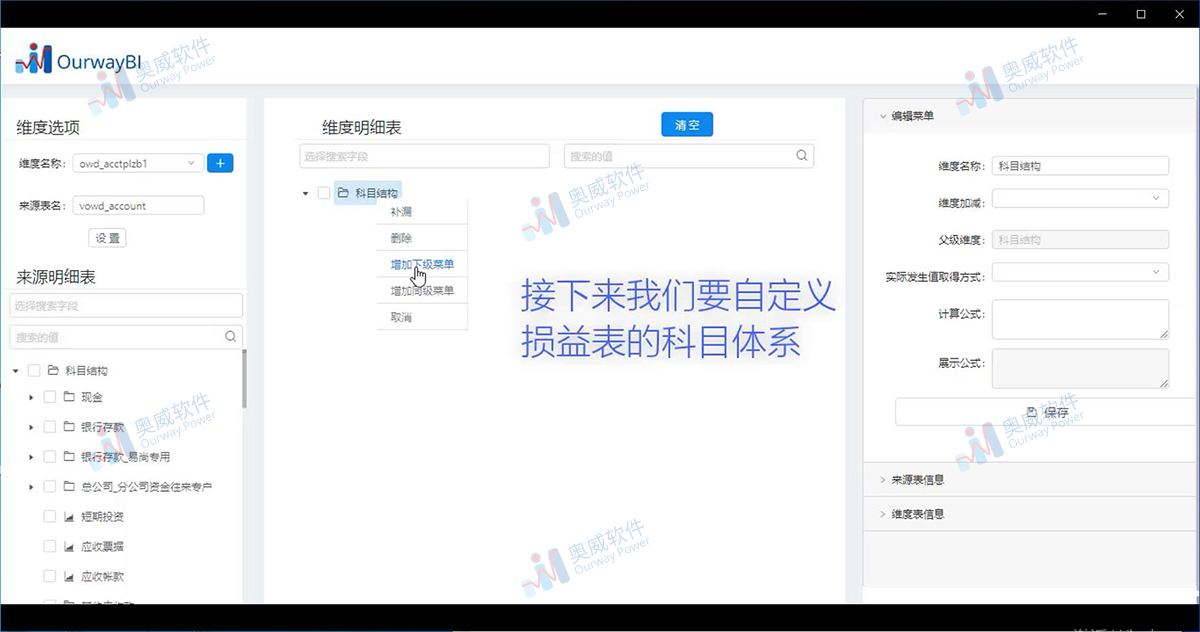Image resolution: width=1200 pixels, height=632 pixels.
Task: Click the folder icon beside 银行存款
Action: (x=69, y=427)
